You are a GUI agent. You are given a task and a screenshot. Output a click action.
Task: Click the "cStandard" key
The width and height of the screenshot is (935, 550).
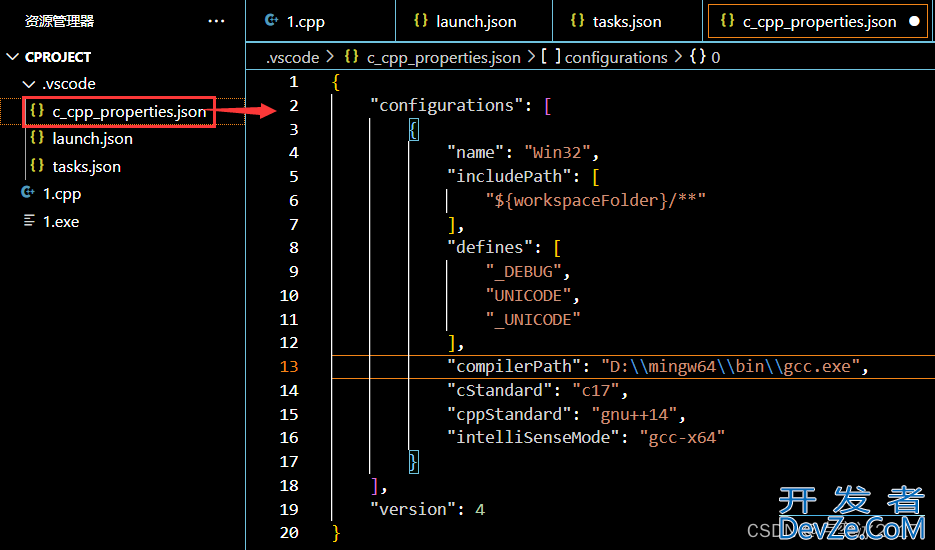(x=500, y=391)
